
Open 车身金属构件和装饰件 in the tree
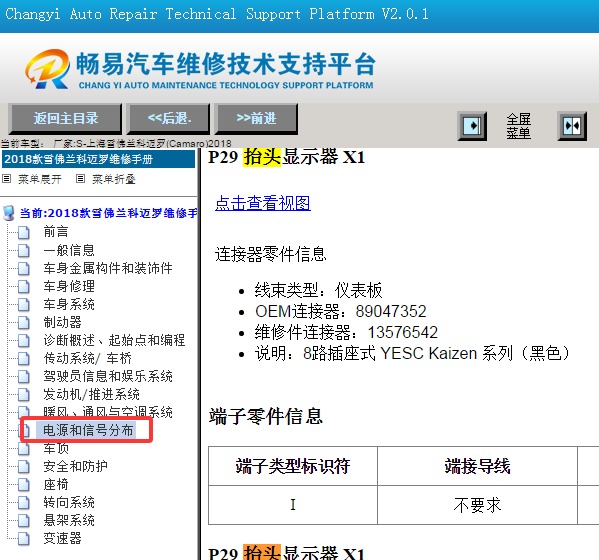(108, 268)
